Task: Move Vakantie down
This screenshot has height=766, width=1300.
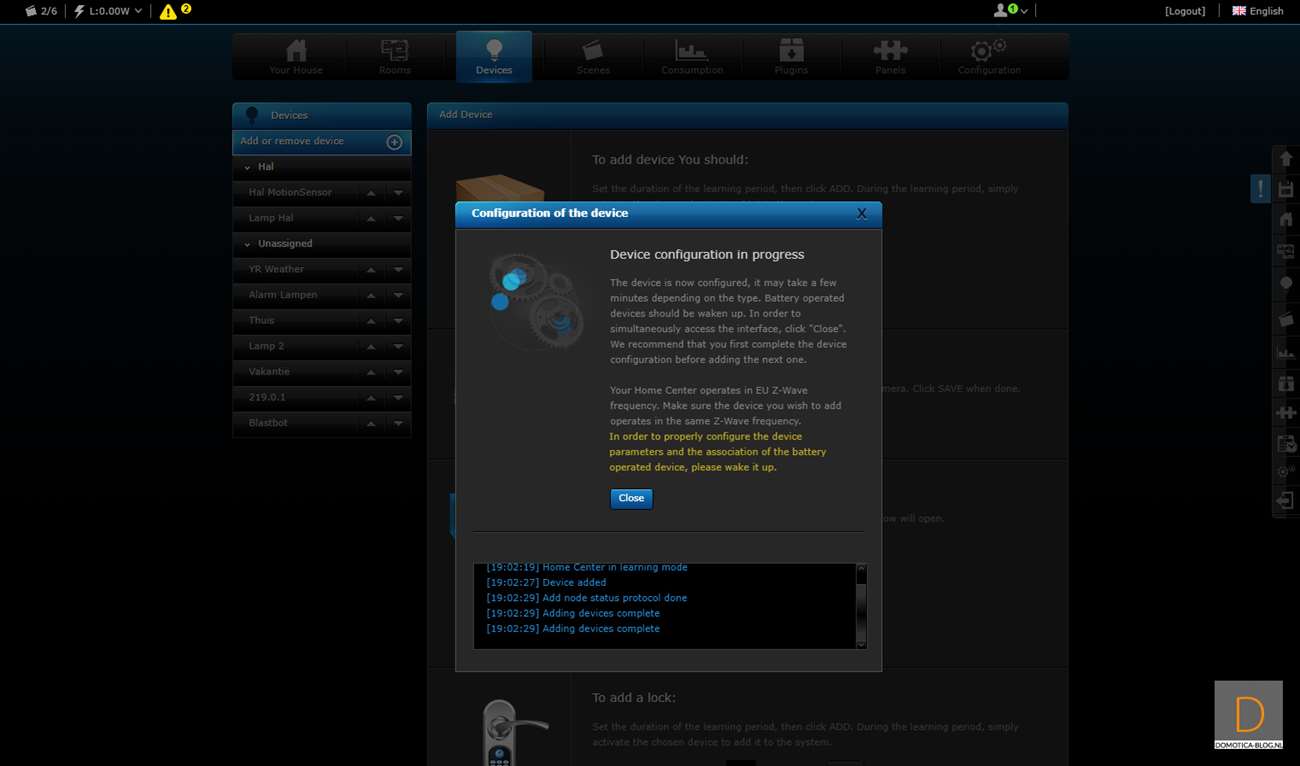Action: coord(398,372)
